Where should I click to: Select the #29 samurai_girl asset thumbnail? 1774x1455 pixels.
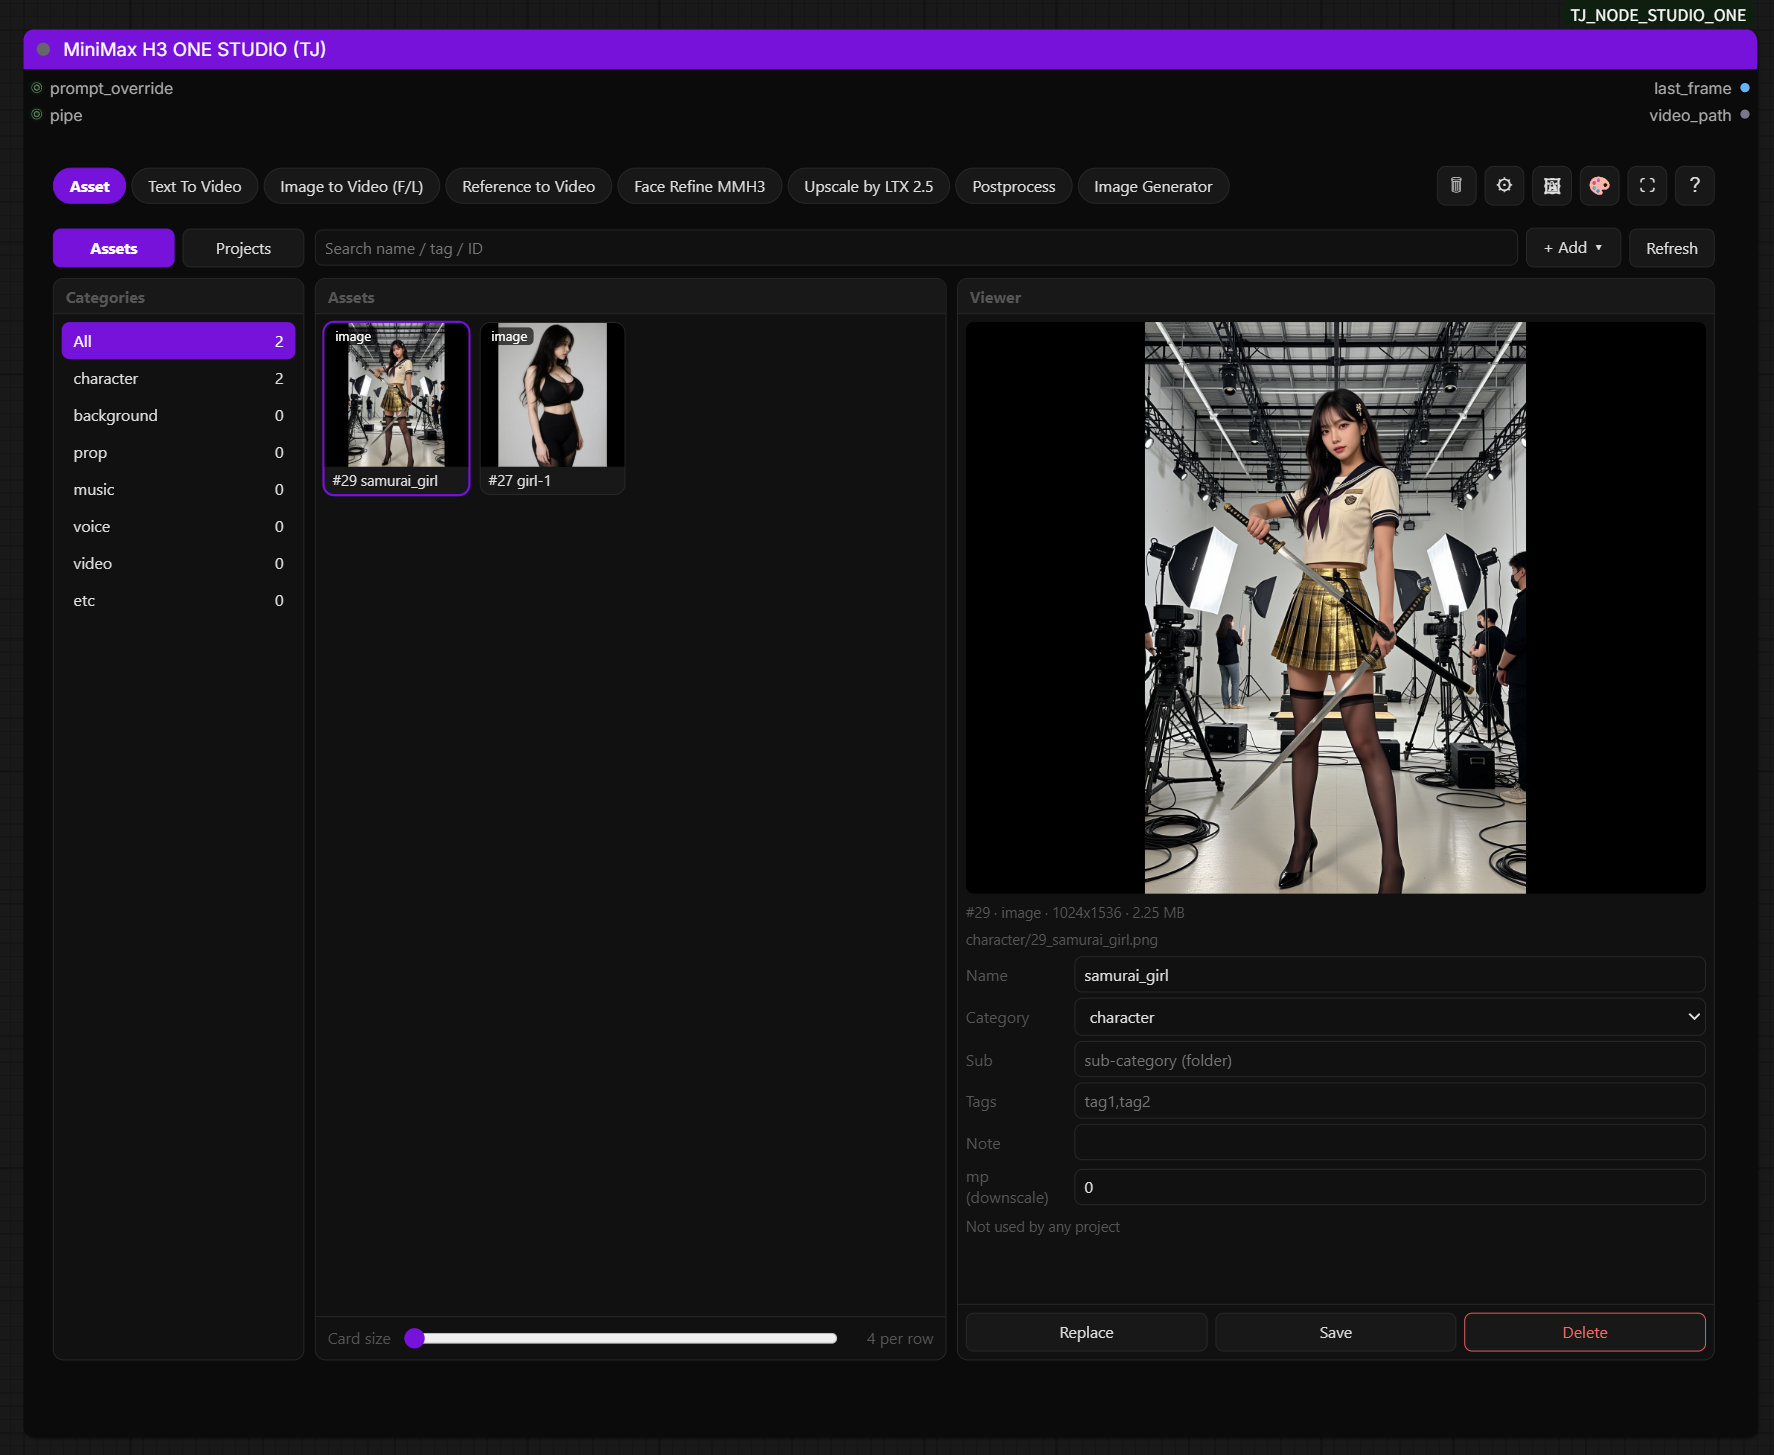click(x=396, y=408)
